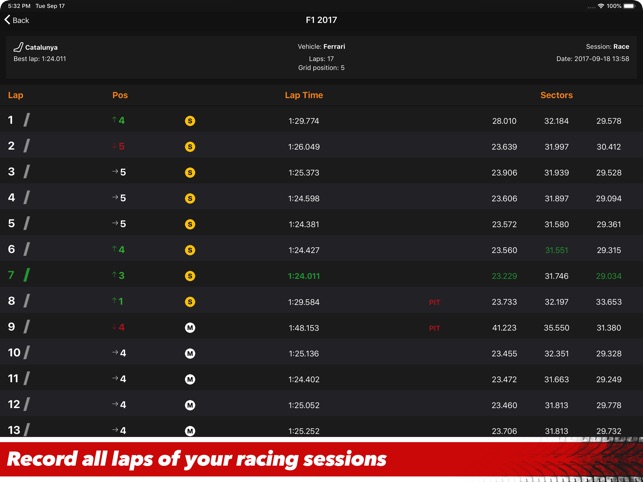Viewport: 643px width, 482px height.
Task: Click the Pos column header
Action: [x=120, y=95]
